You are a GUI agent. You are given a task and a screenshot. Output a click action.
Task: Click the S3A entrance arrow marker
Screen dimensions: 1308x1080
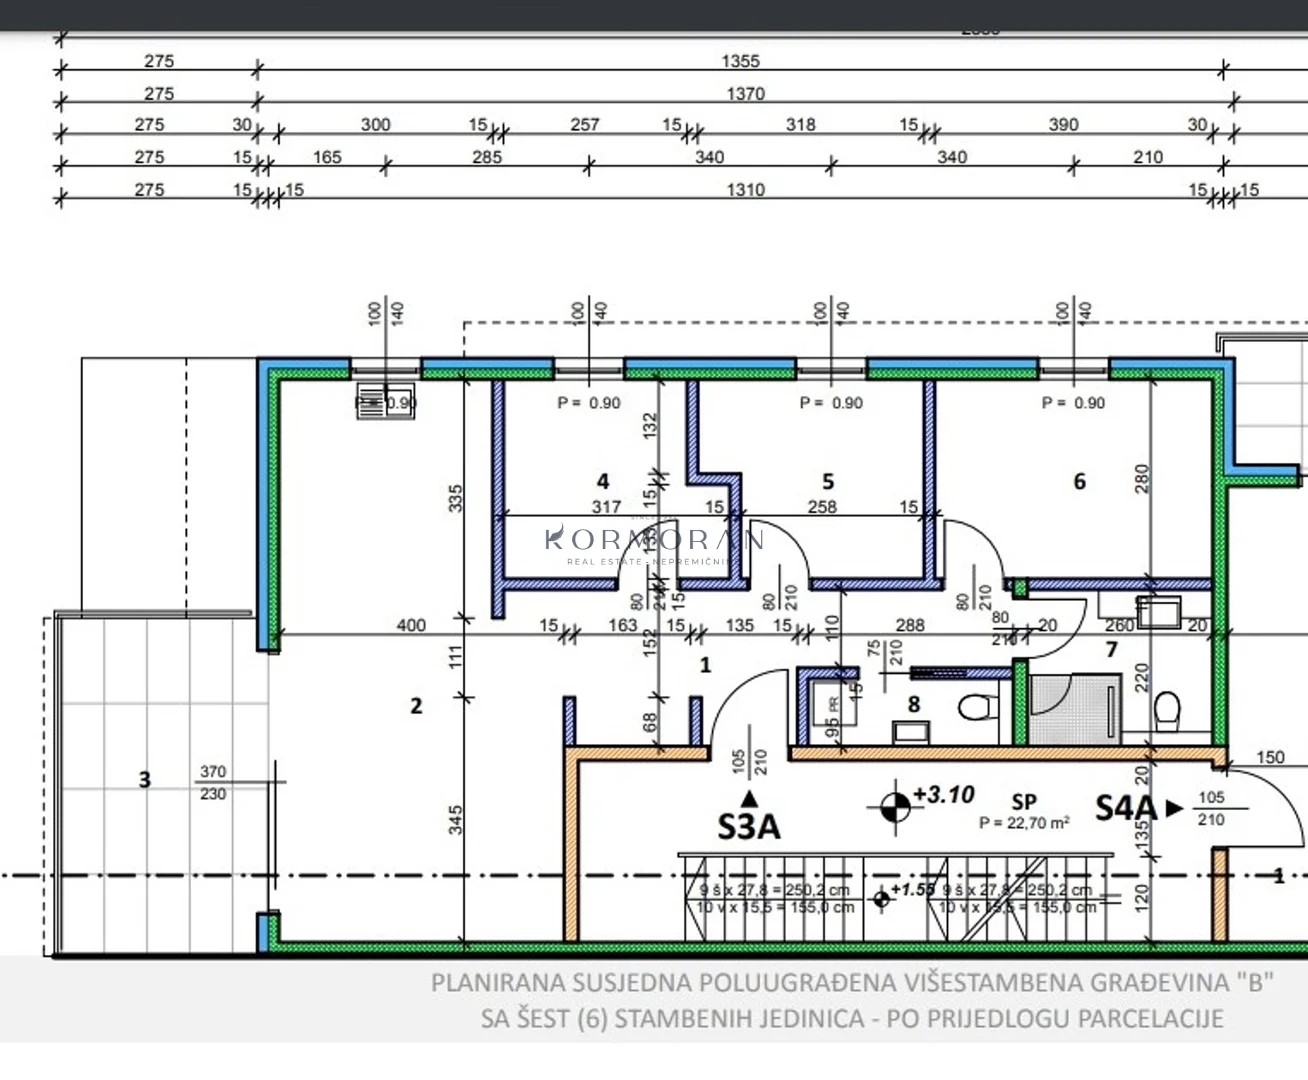point(749,798)
